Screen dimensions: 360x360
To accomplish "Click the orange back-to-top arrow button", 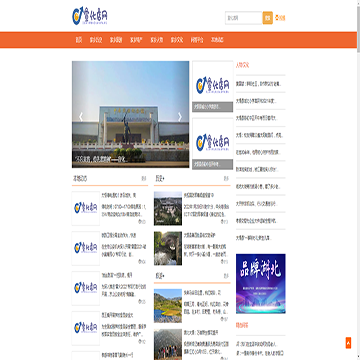I will 348,343.
